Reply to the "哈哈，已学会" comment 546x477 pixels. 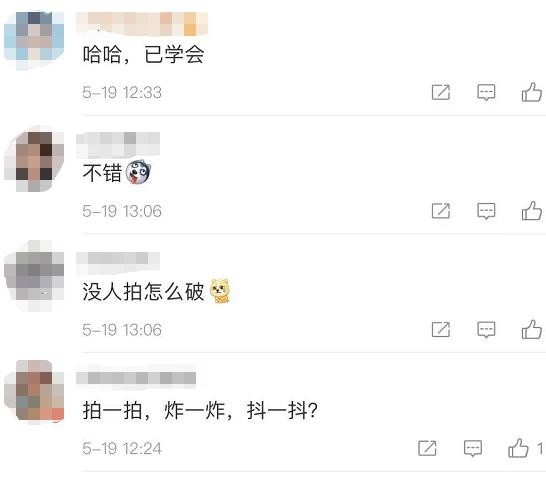pos(486,93)
